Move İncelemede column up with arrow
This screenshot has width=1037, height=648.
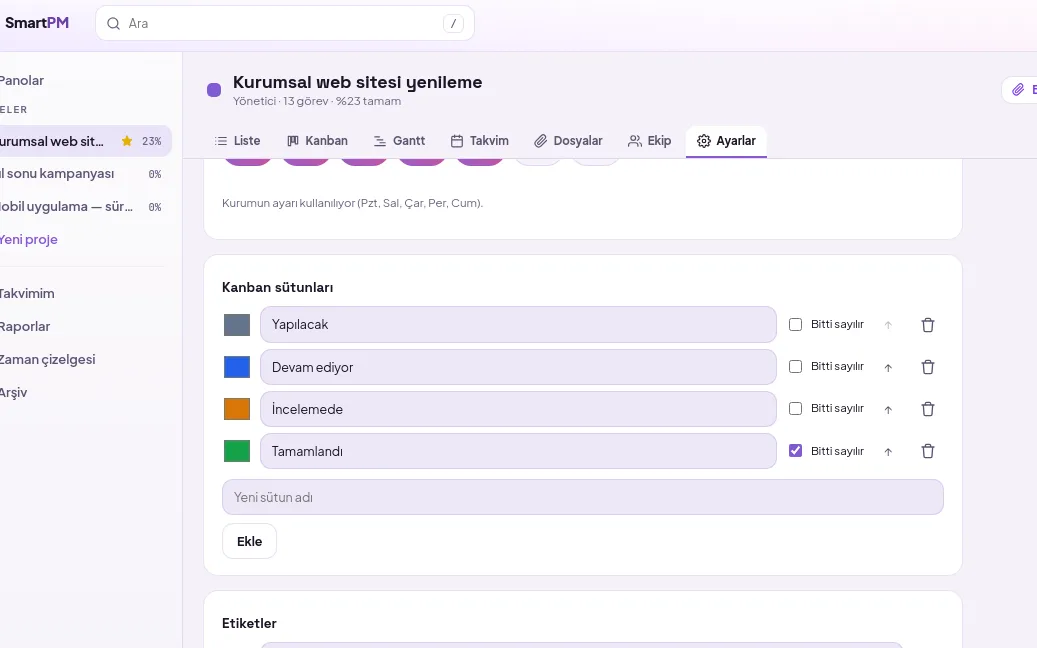tap(888, 409)
